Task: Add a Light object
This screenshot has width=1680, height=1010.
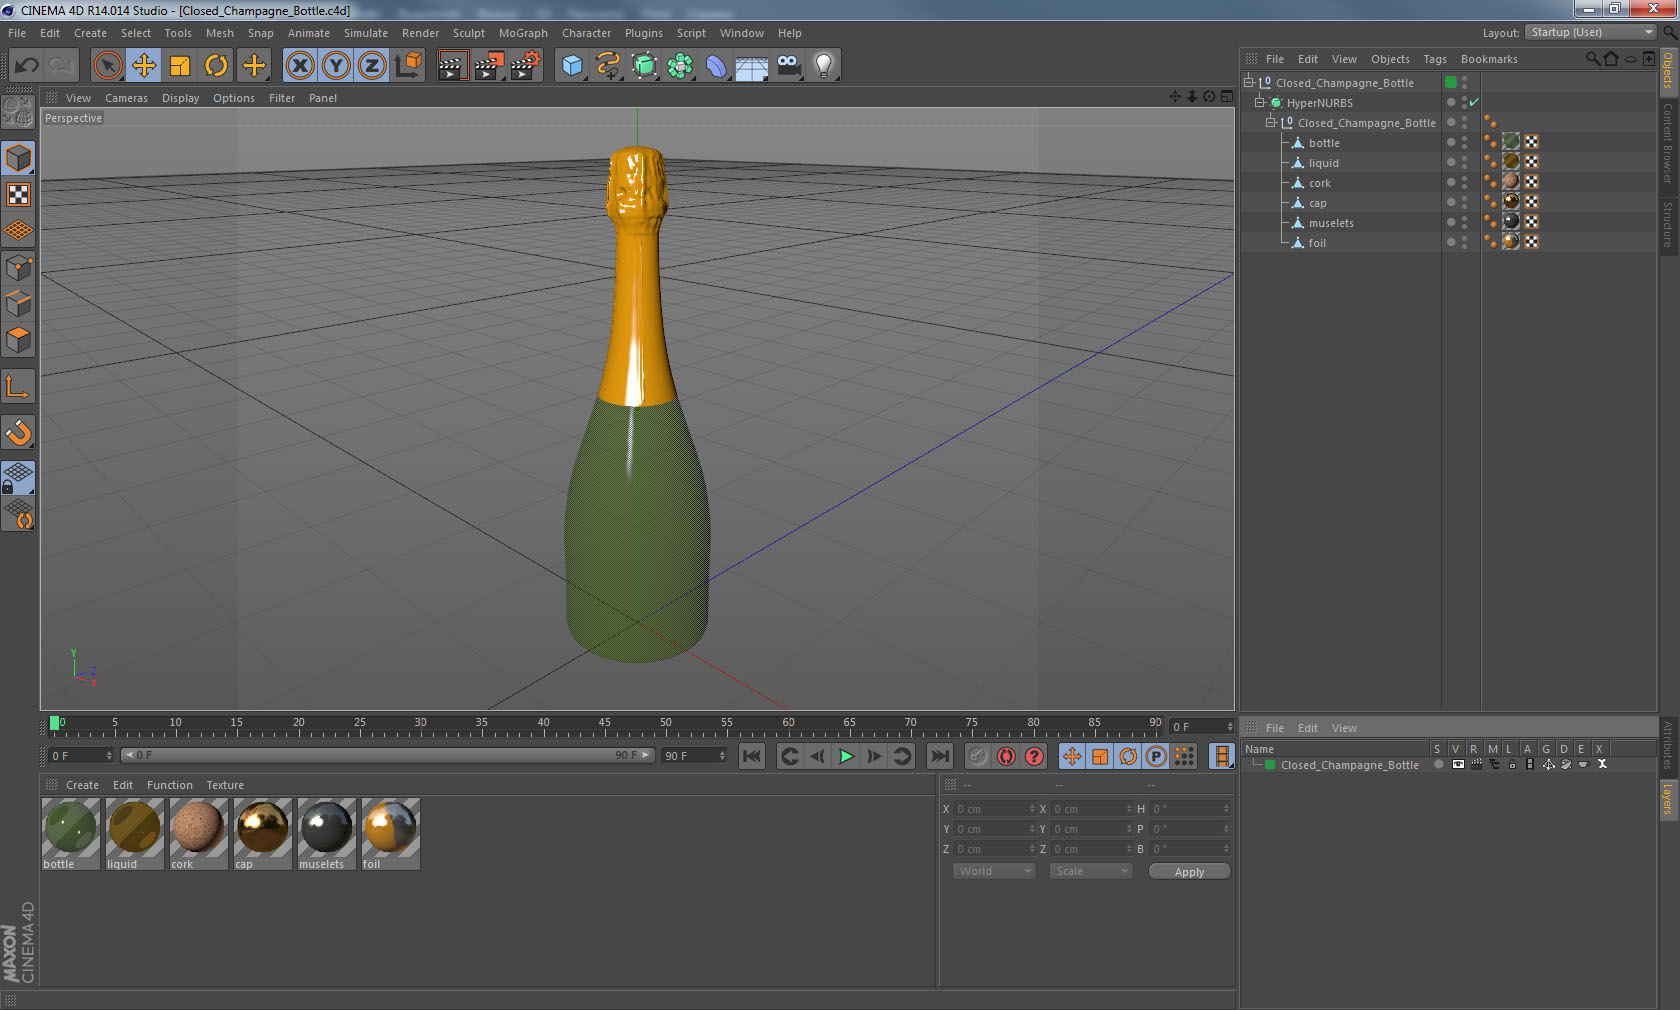Action: point(824,66)
